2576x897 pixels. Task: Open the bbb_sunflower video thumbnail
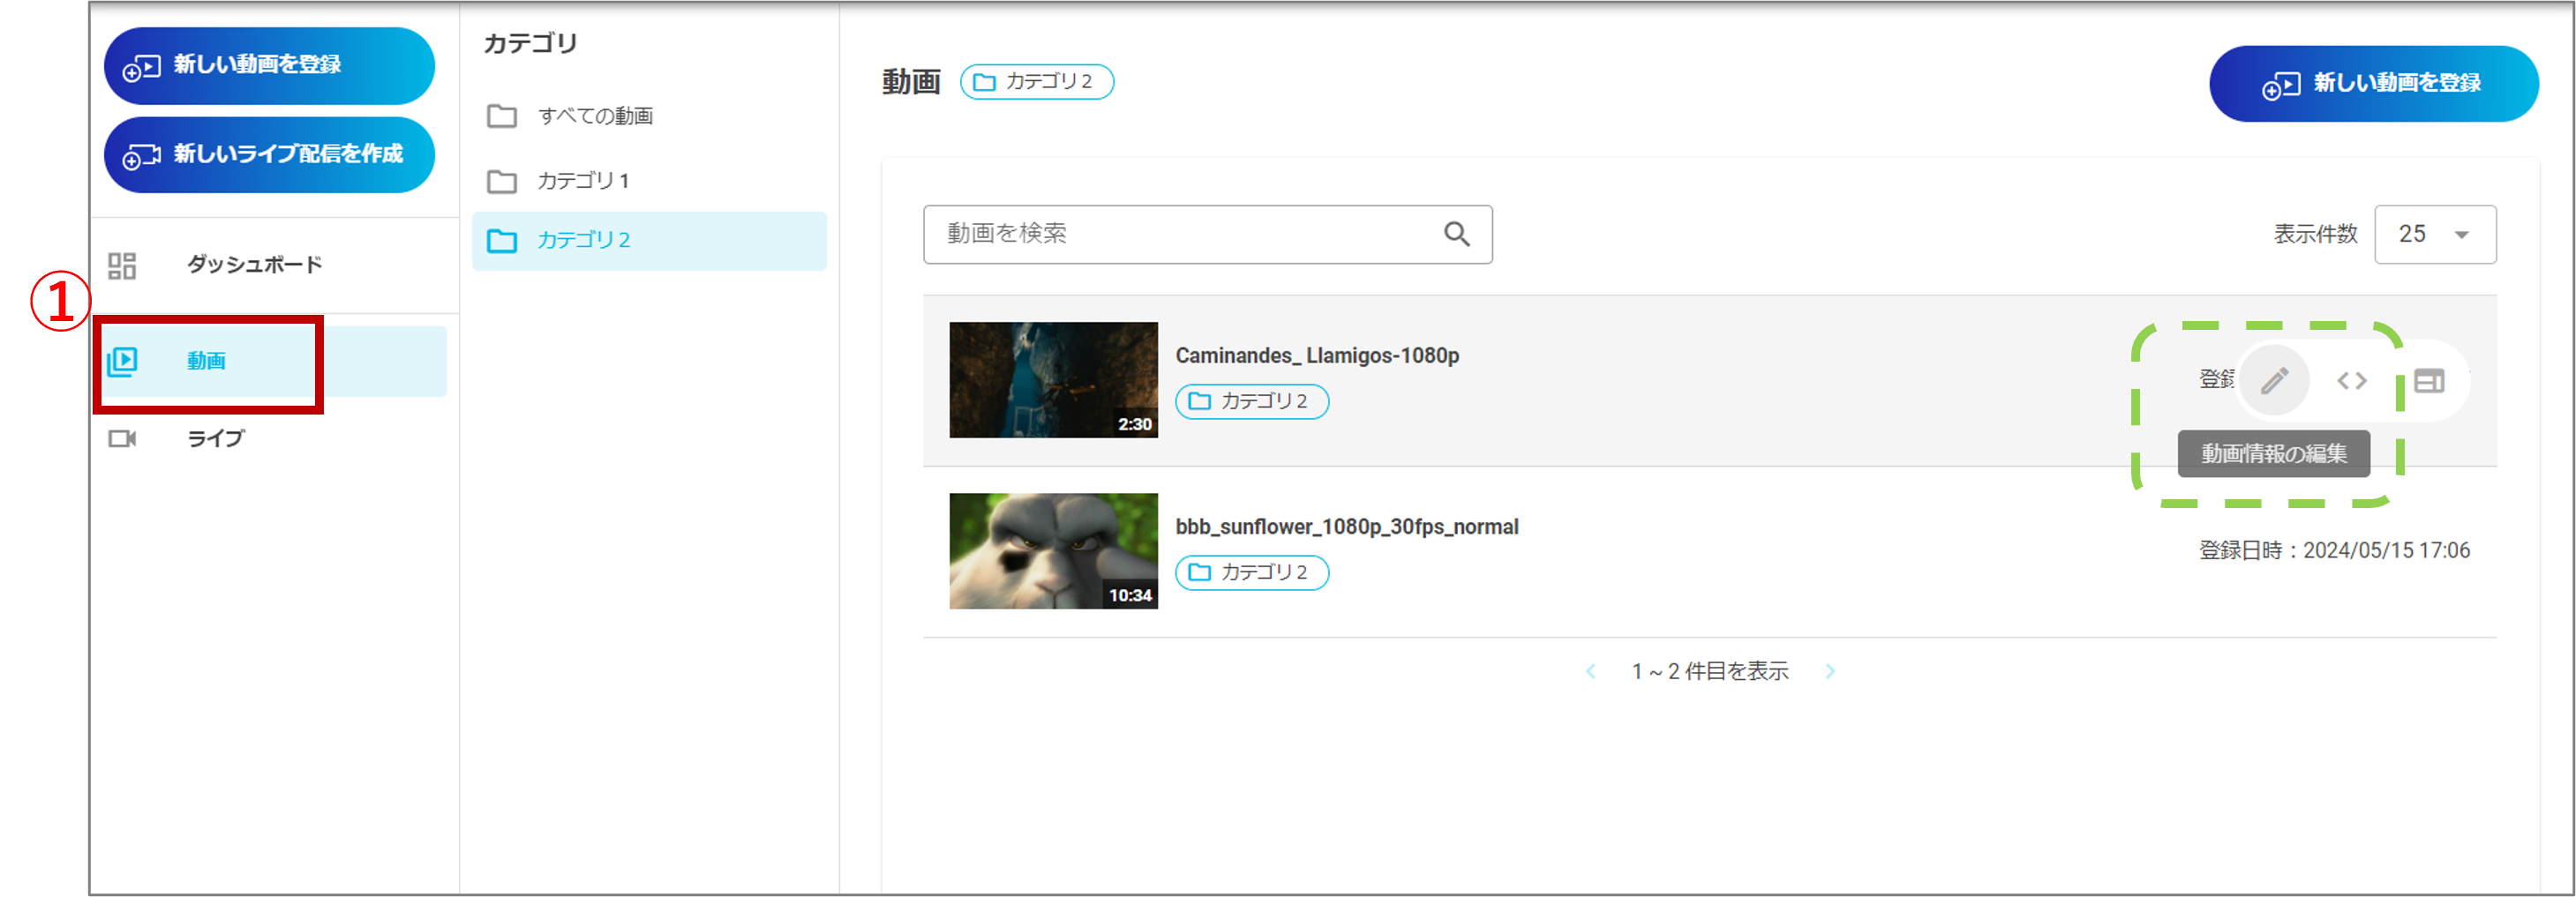(1052, 551)
